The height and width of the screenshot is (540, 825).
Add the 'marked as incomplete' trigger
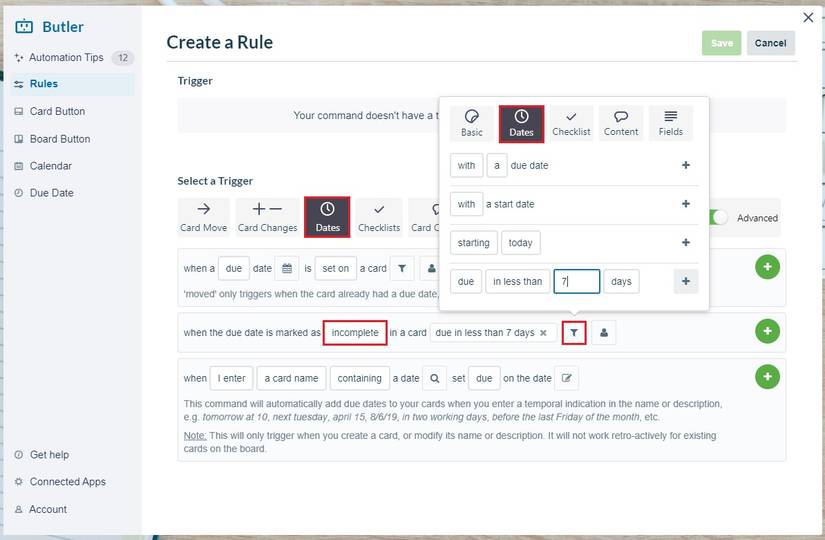click(x=767, y=331)
